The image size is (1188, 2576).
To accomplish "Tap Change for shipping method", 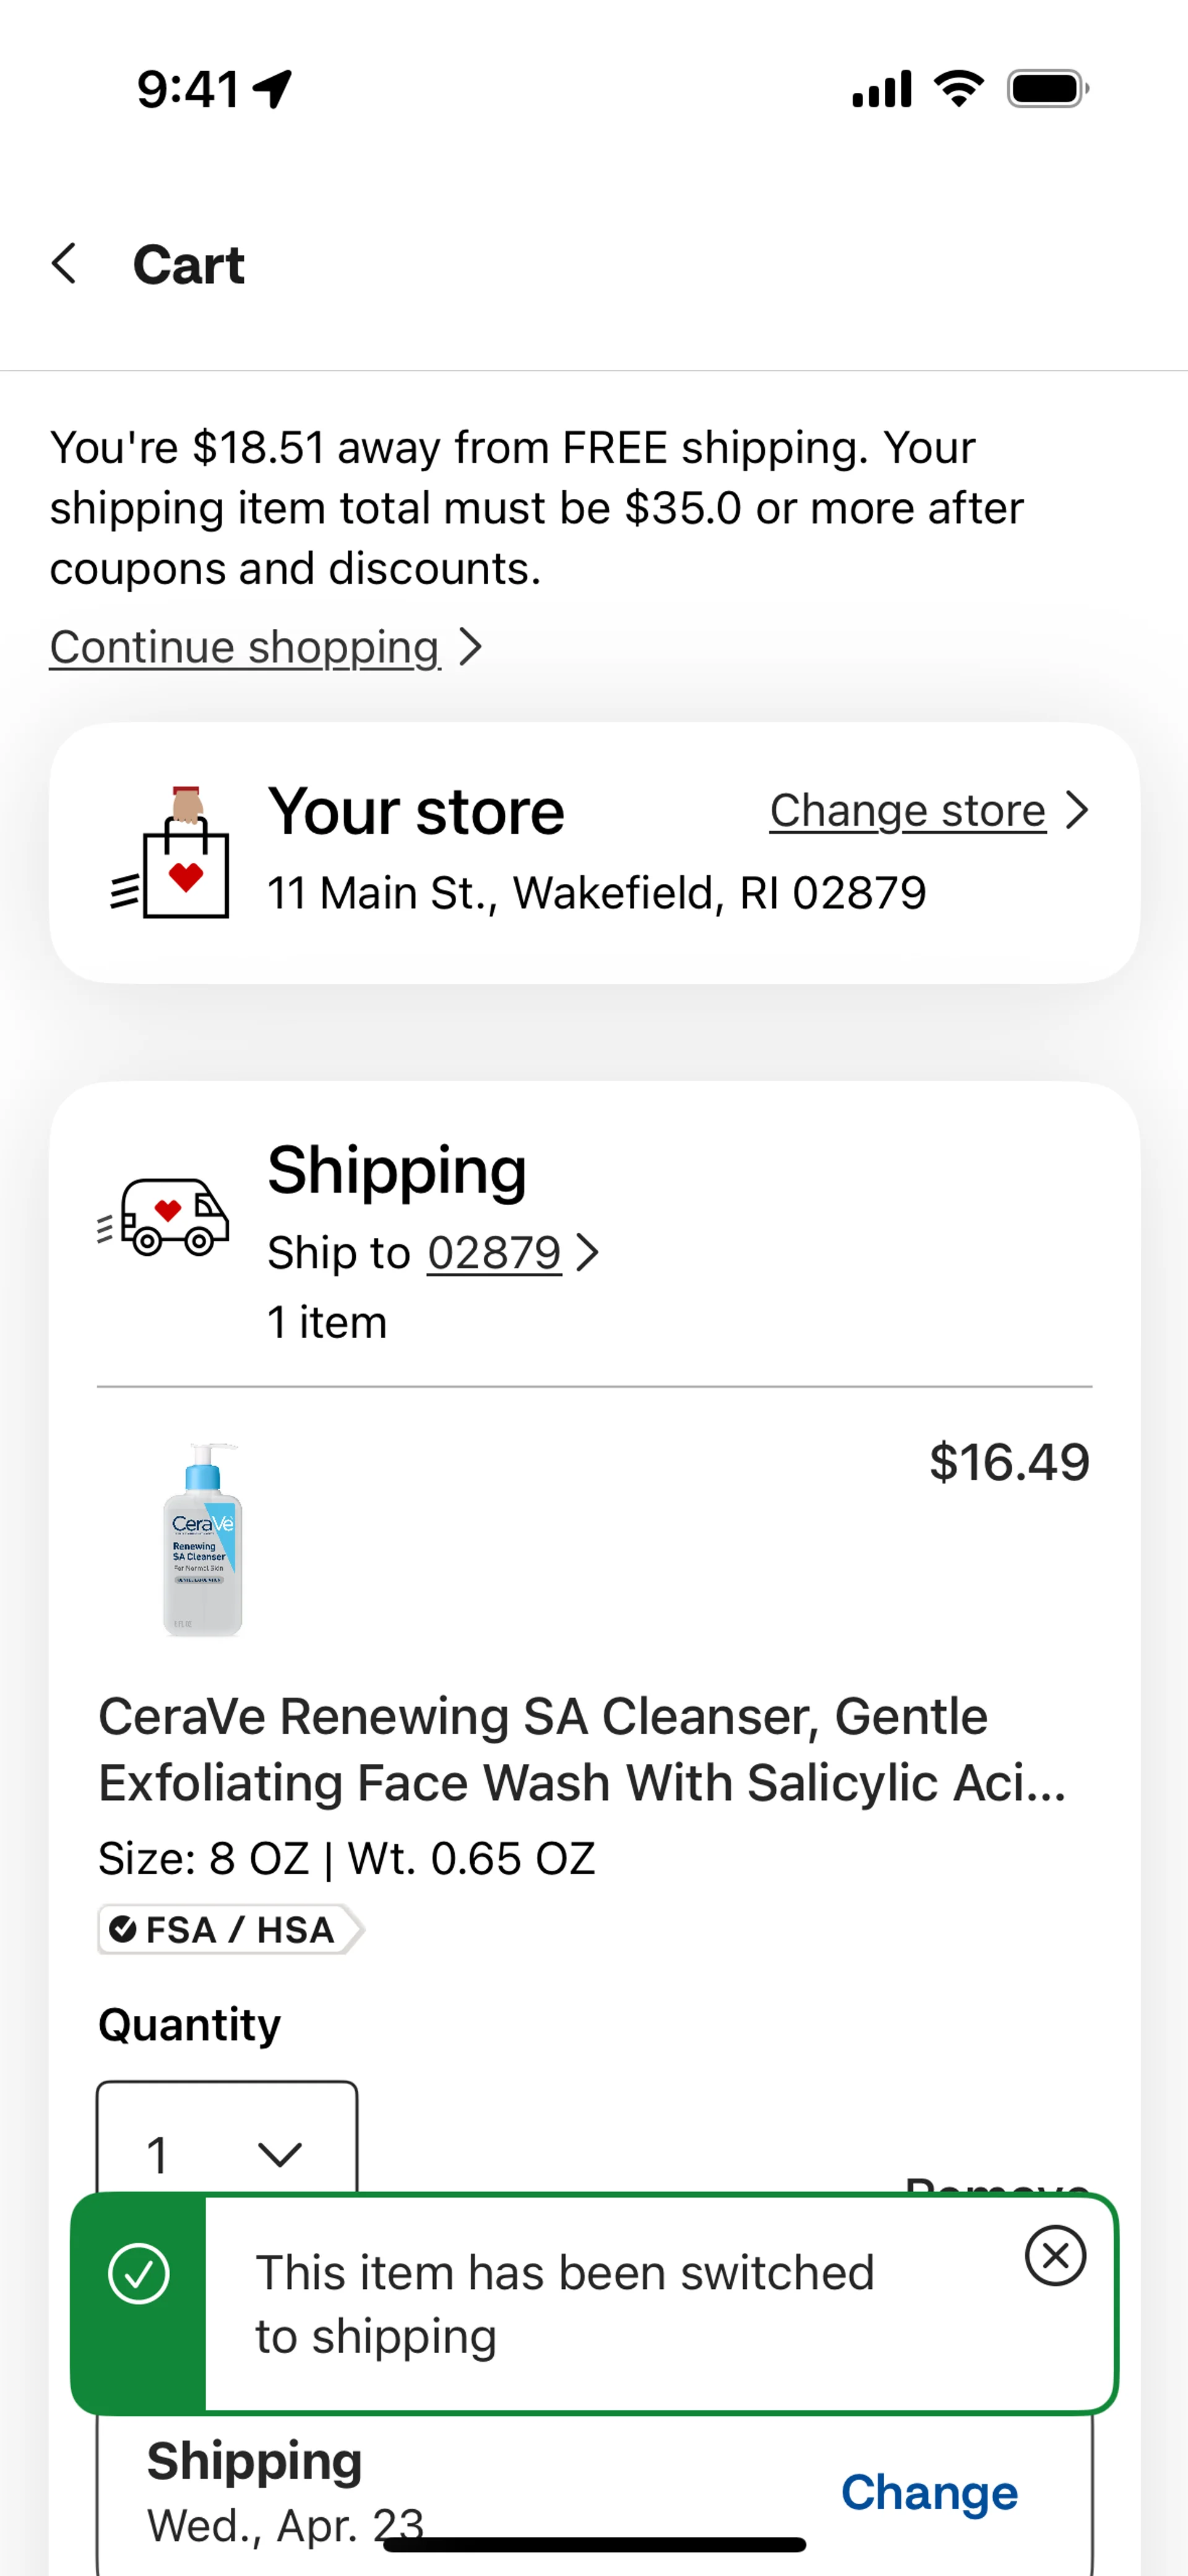I will pos(929,2492).
